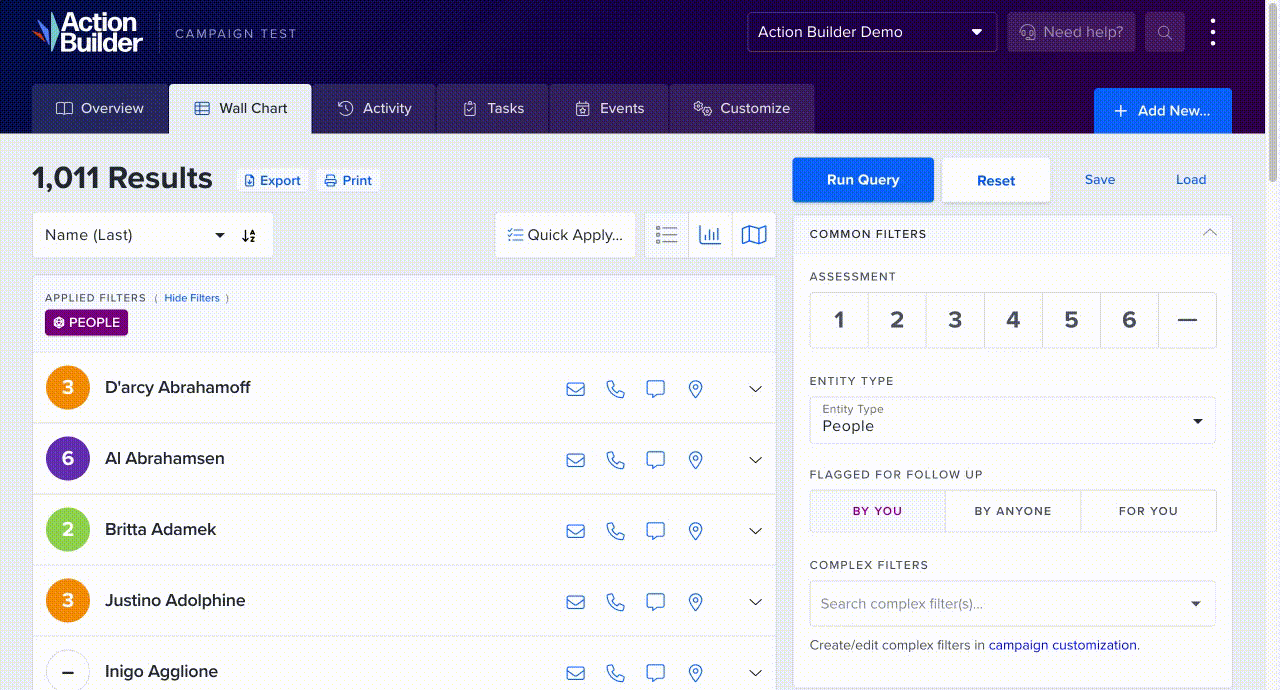Remove the PEOPLE applied filter tag
This screenshot has width=1280, height=690.
pyautogui.click(x=86, y=323)
